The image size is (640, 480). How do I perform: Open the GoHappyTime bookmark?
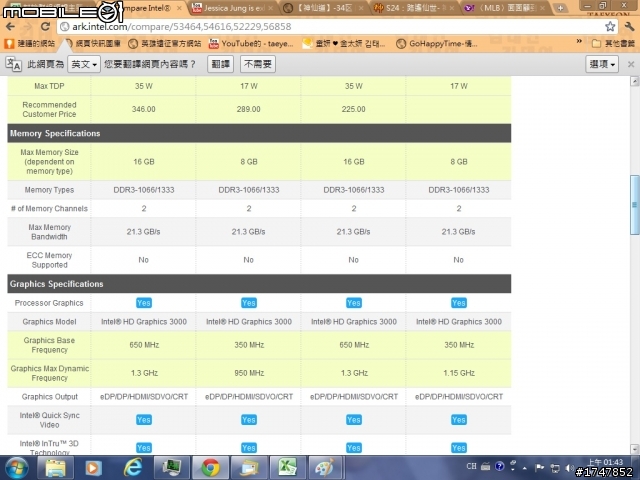tap(437, 43)
